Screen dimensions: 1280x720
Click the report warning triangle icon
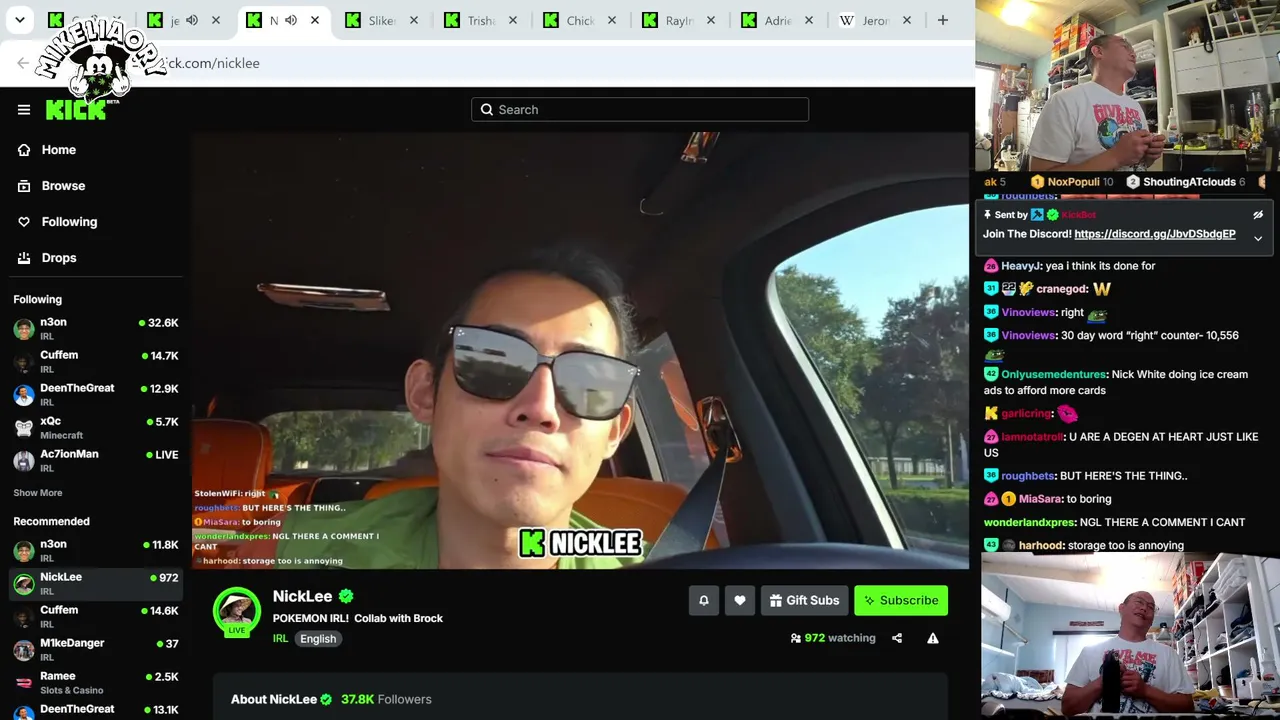[933, 638]
